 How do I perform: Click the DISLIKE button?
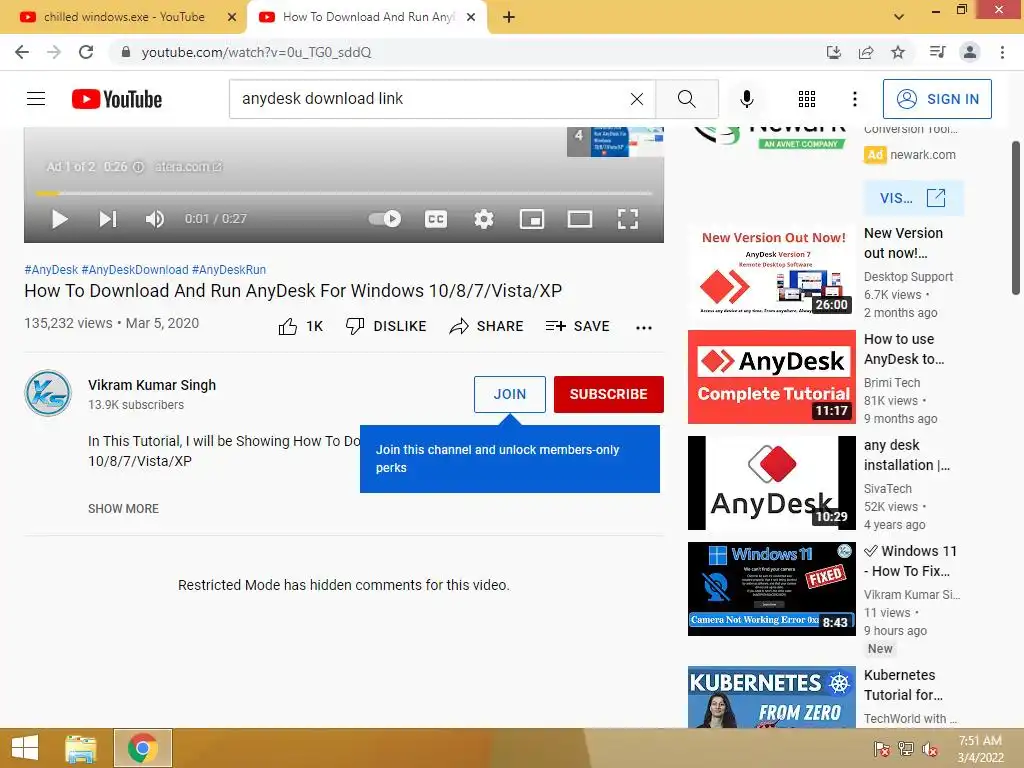tap(386, 327)
